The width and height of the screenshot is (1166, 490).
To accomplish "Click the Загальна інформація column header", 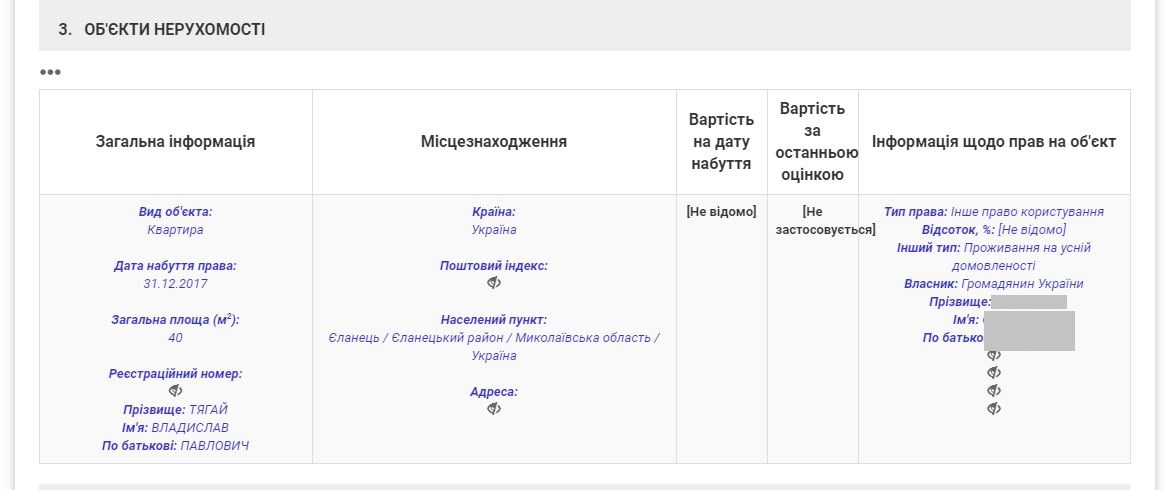I will pos(176,142).
